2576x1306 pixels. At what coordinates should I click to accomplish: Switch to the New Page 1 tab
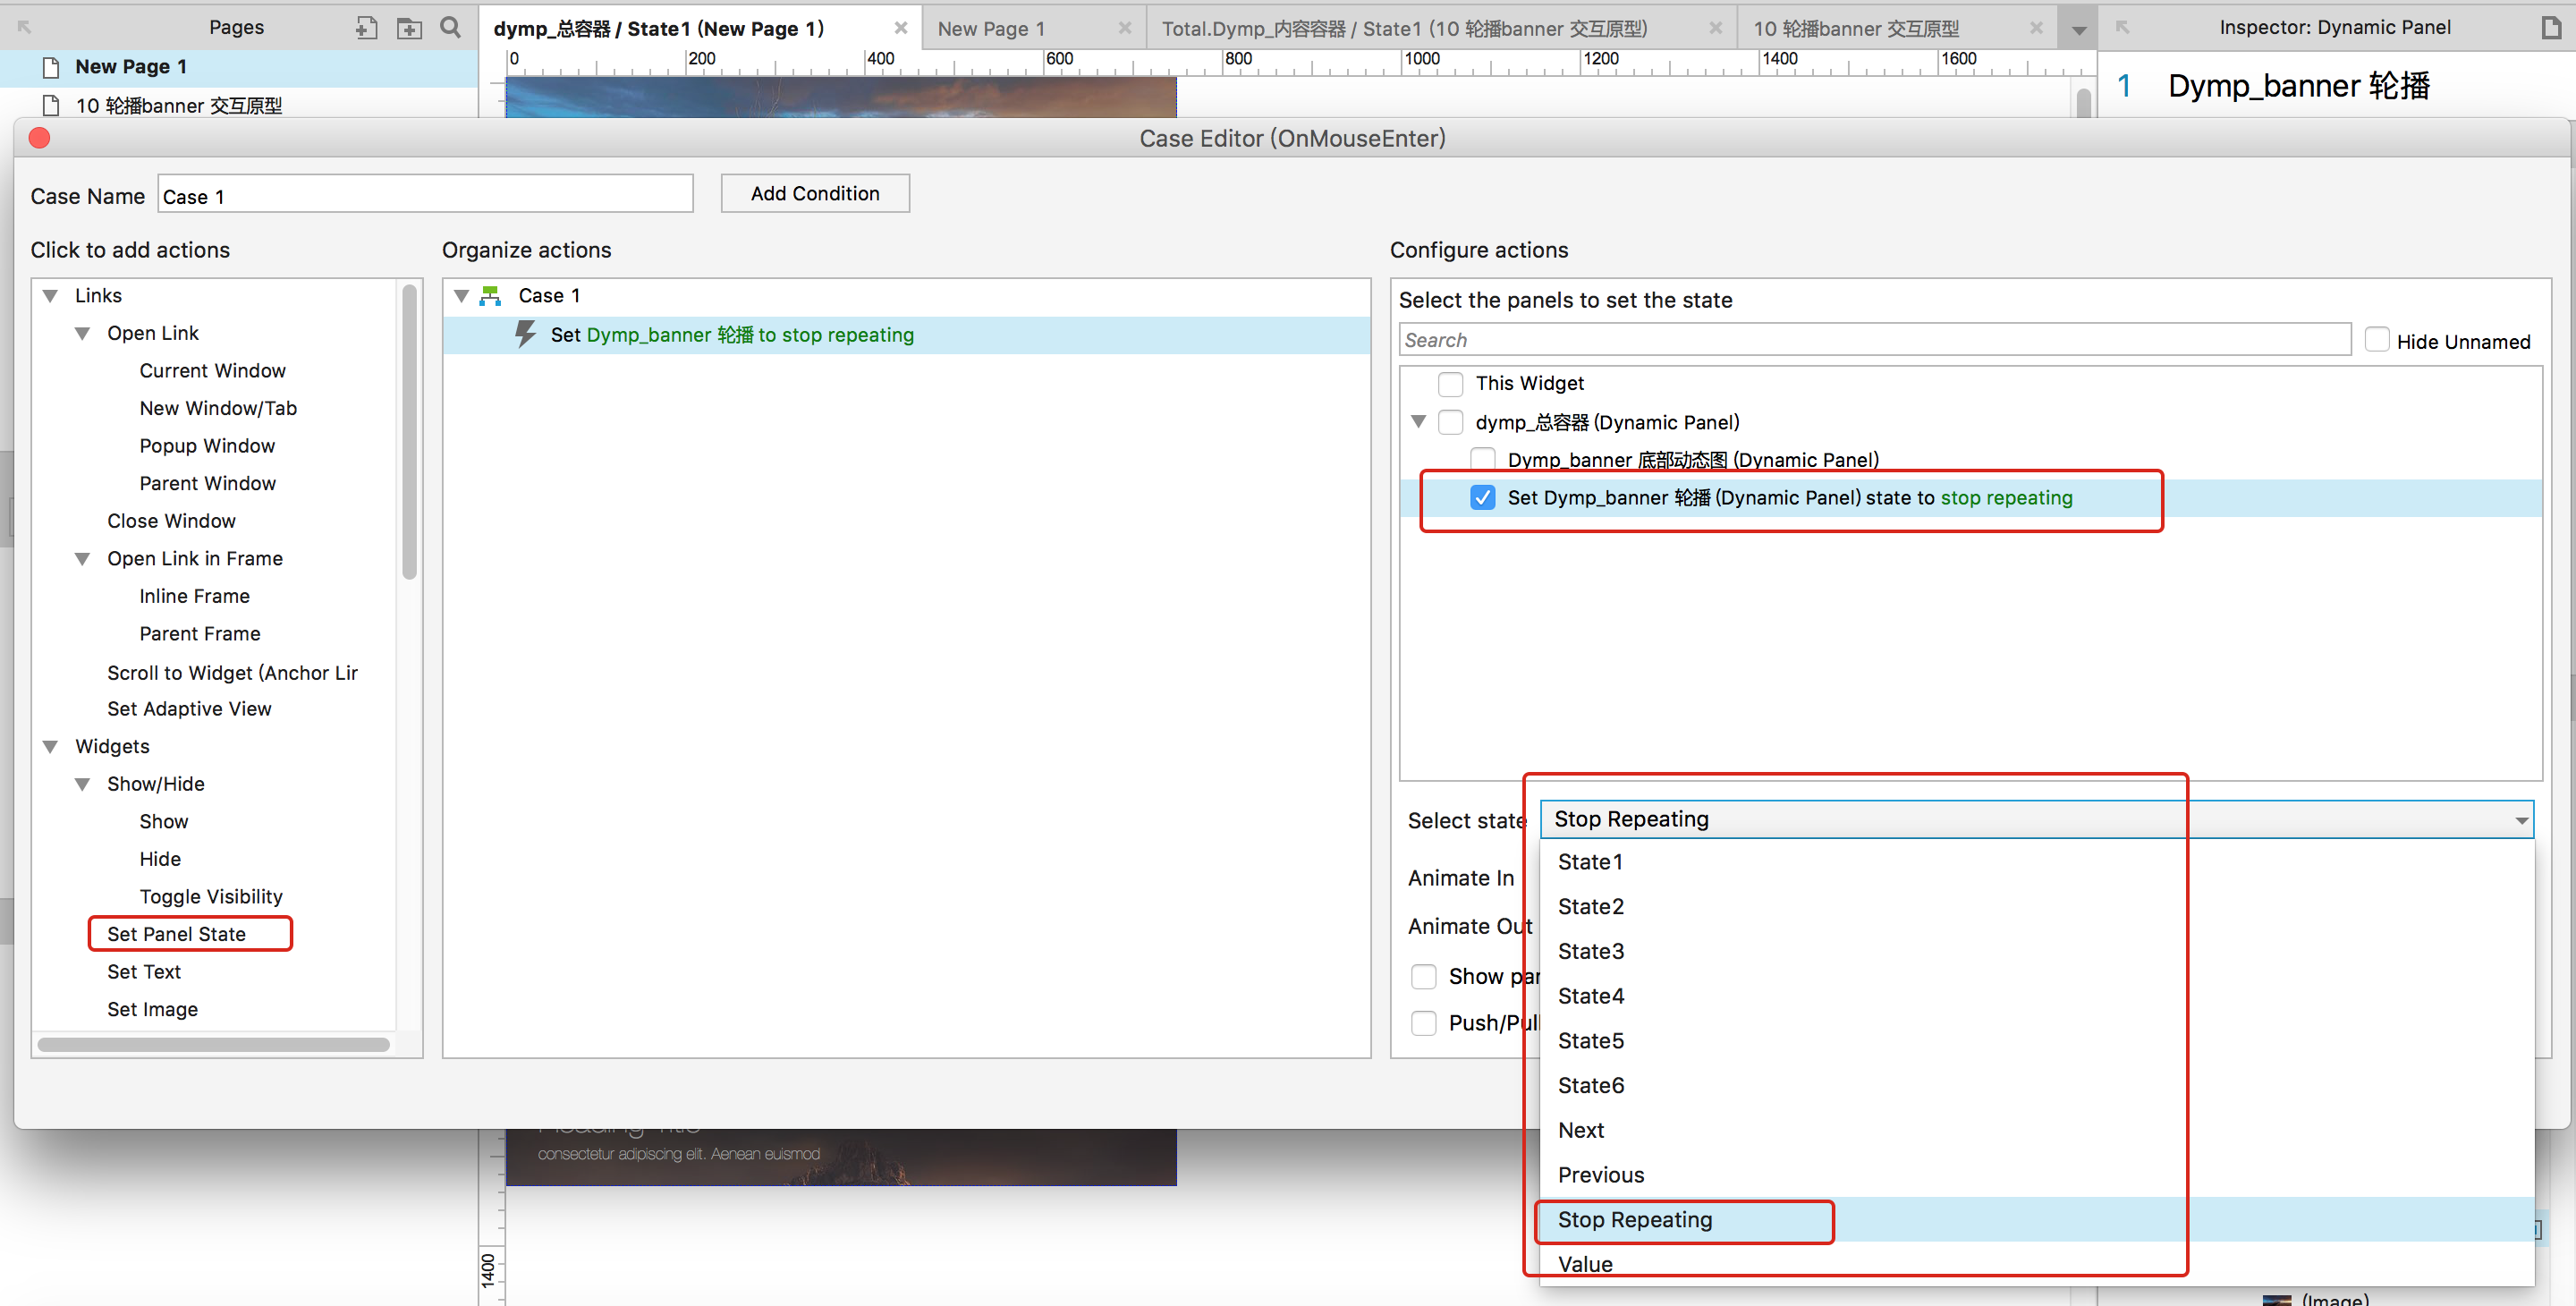coord(990,29)
